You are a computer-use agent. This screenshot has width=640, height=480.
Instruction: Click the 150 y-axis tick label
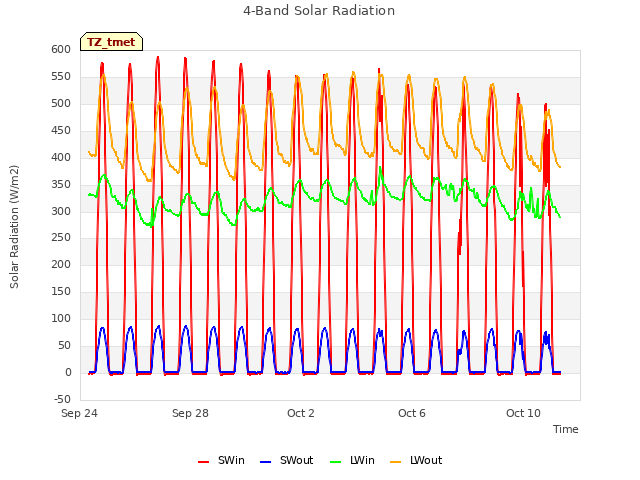61,291
